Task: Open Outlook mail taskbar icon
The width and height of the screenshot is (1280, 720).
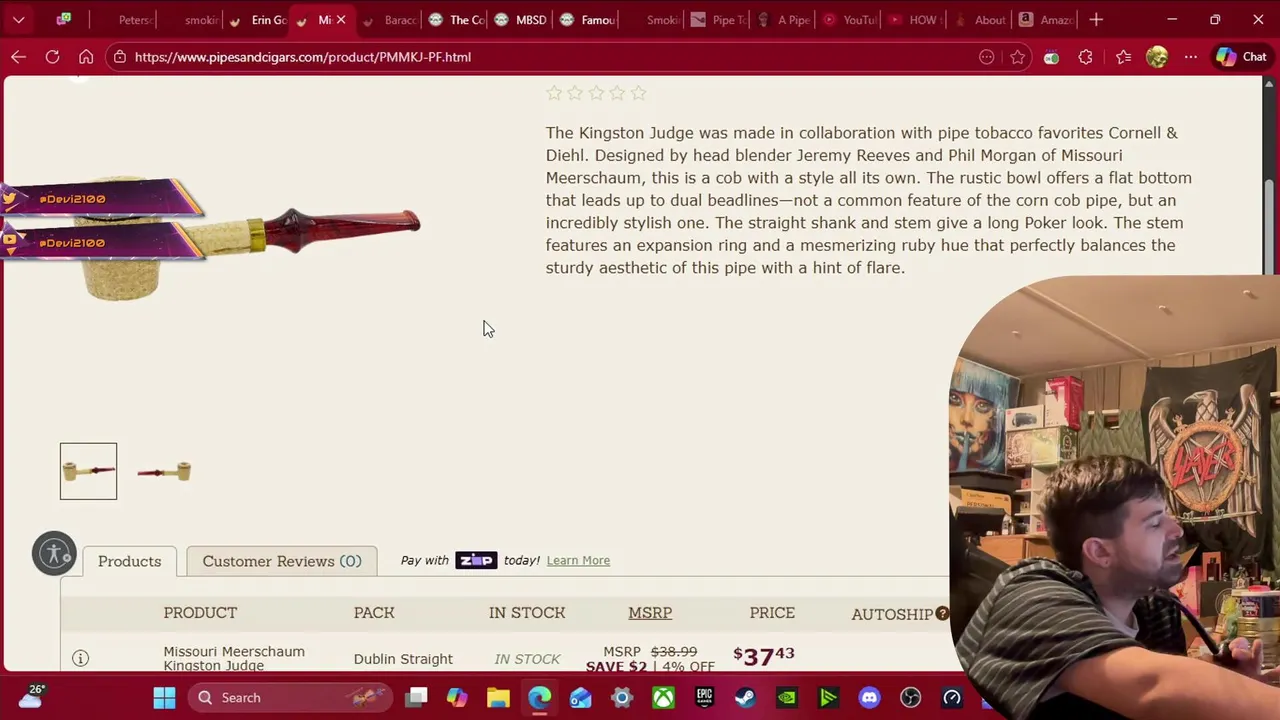Action: (x=580, y=697)
